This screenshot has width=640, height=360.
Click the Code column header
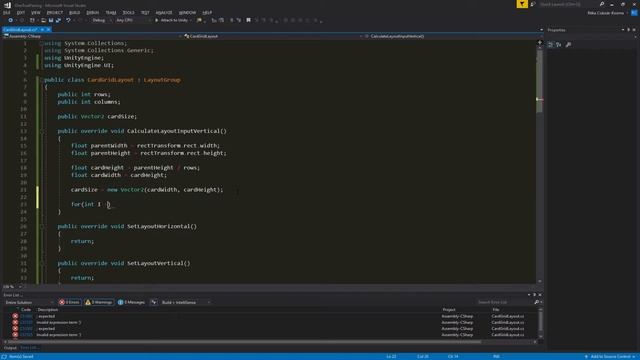(26, 310)
